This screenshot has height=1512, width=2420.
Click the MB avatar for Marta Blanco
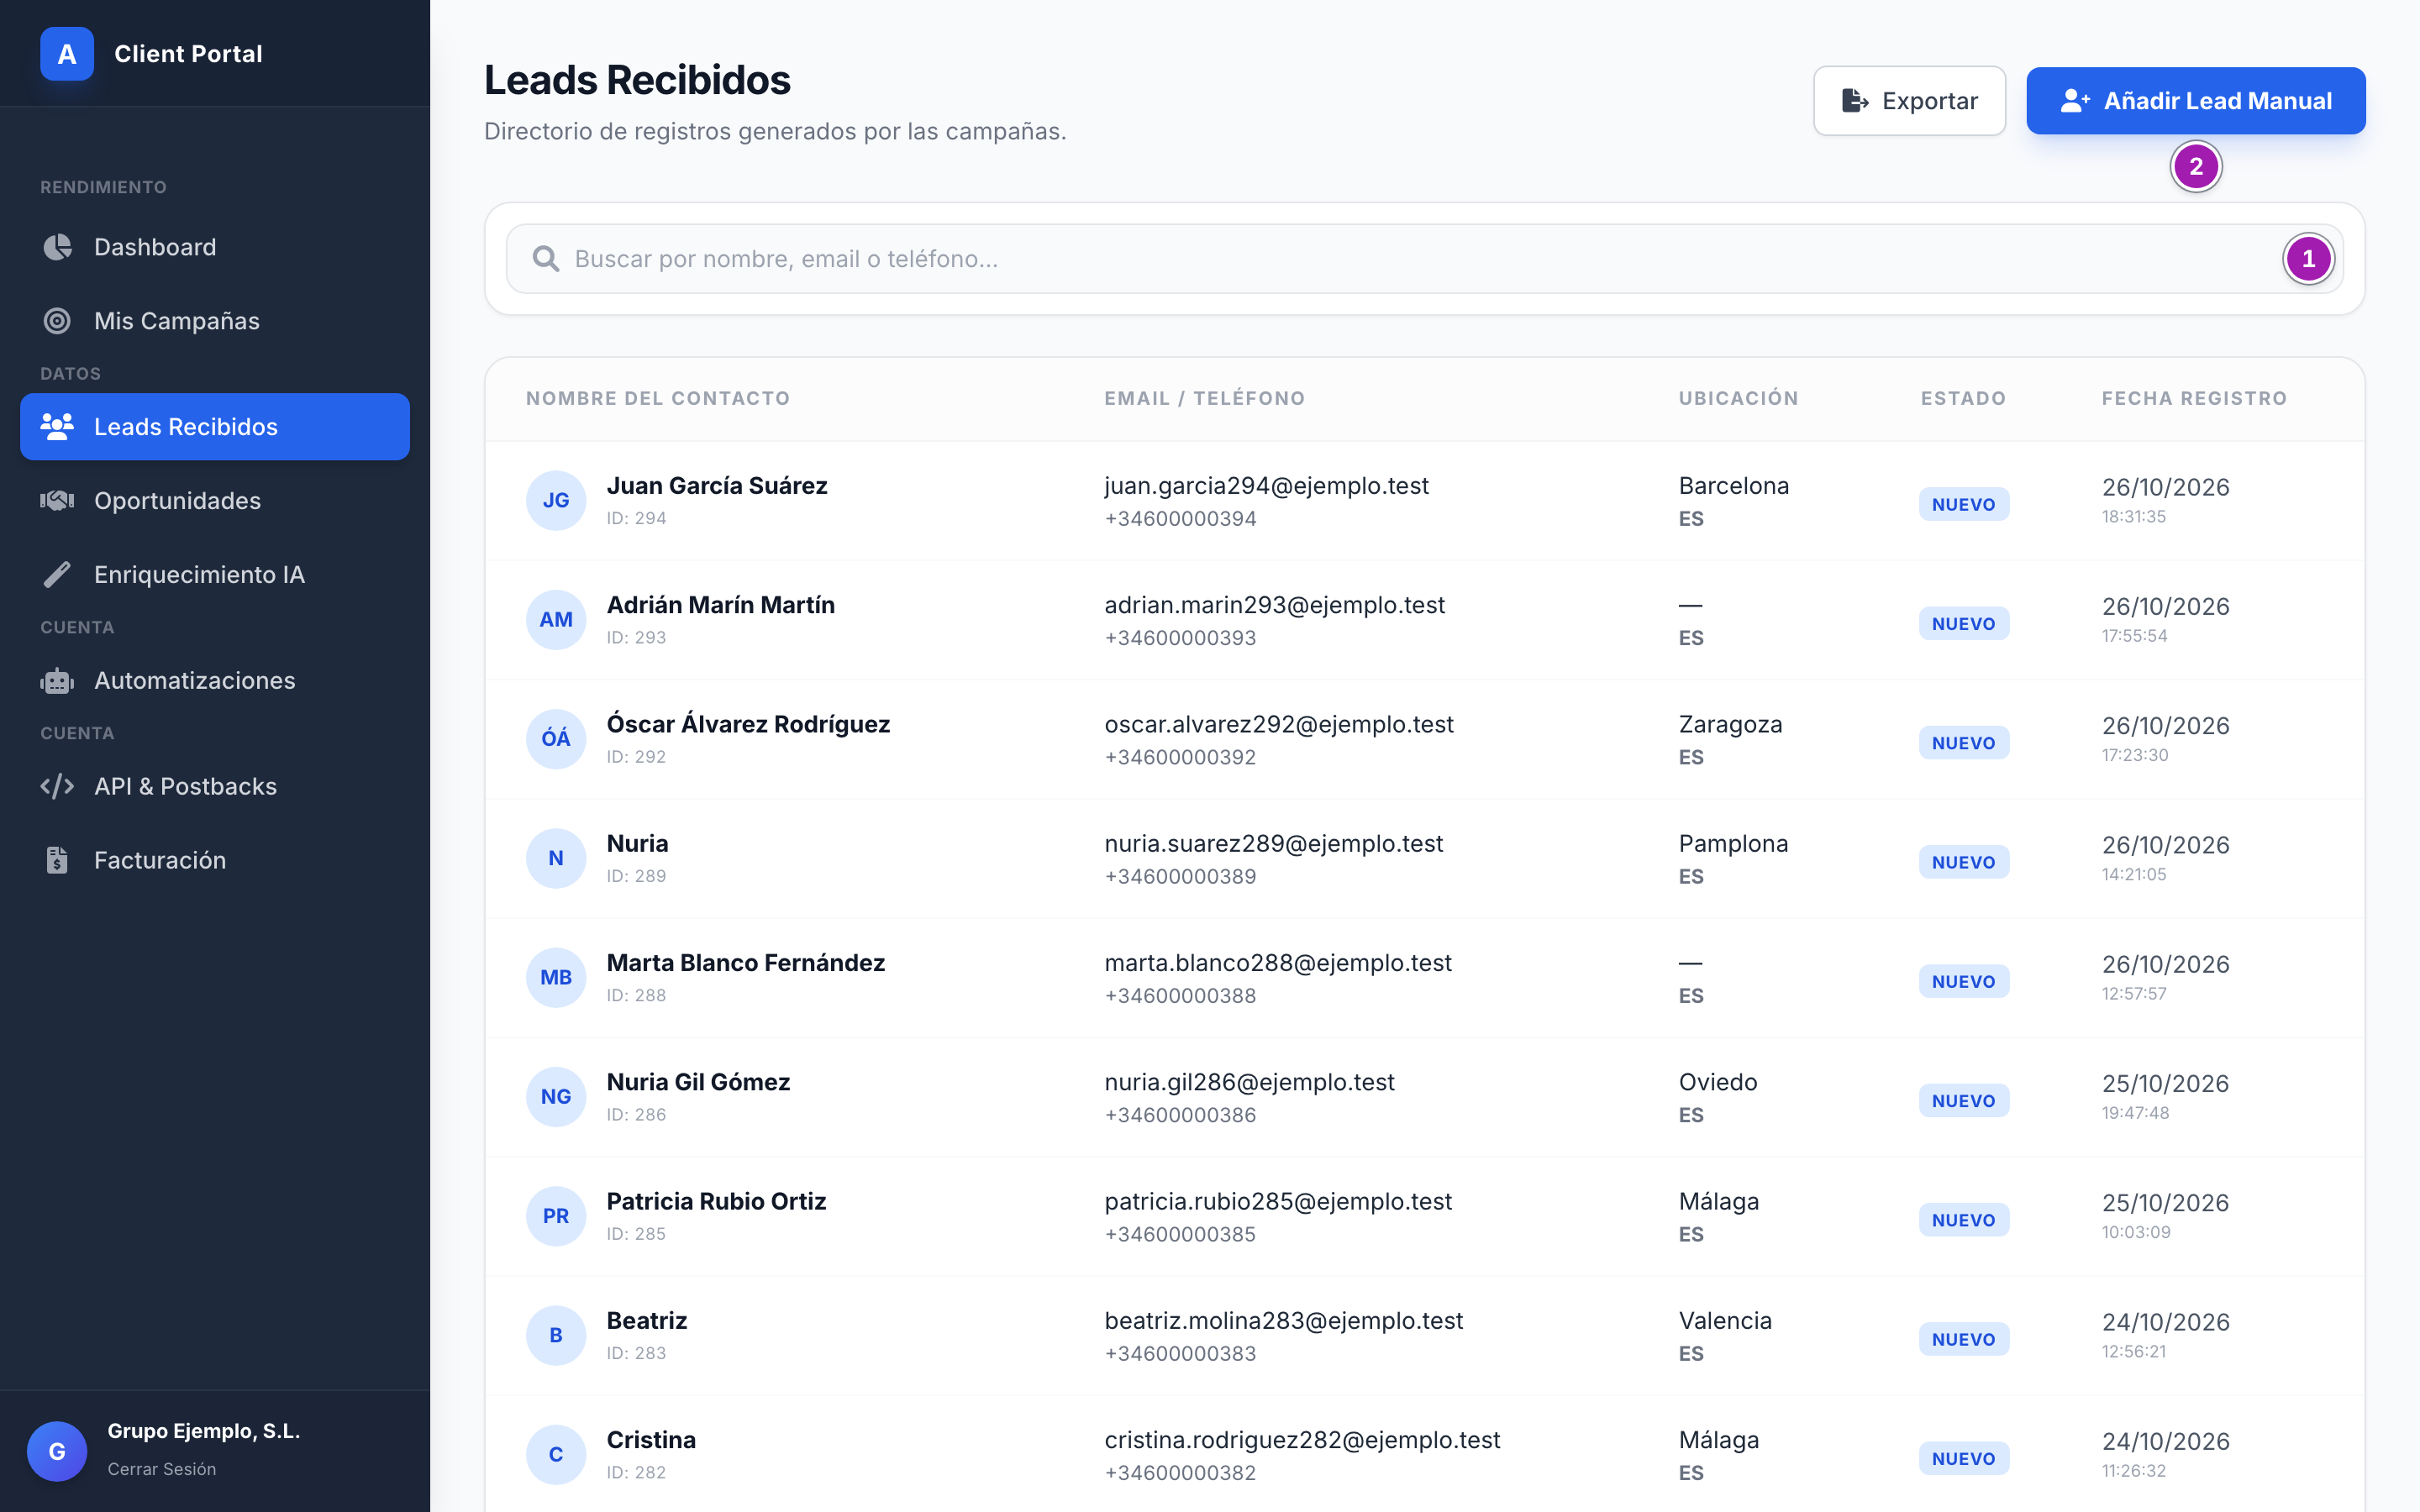pos(556,977)
